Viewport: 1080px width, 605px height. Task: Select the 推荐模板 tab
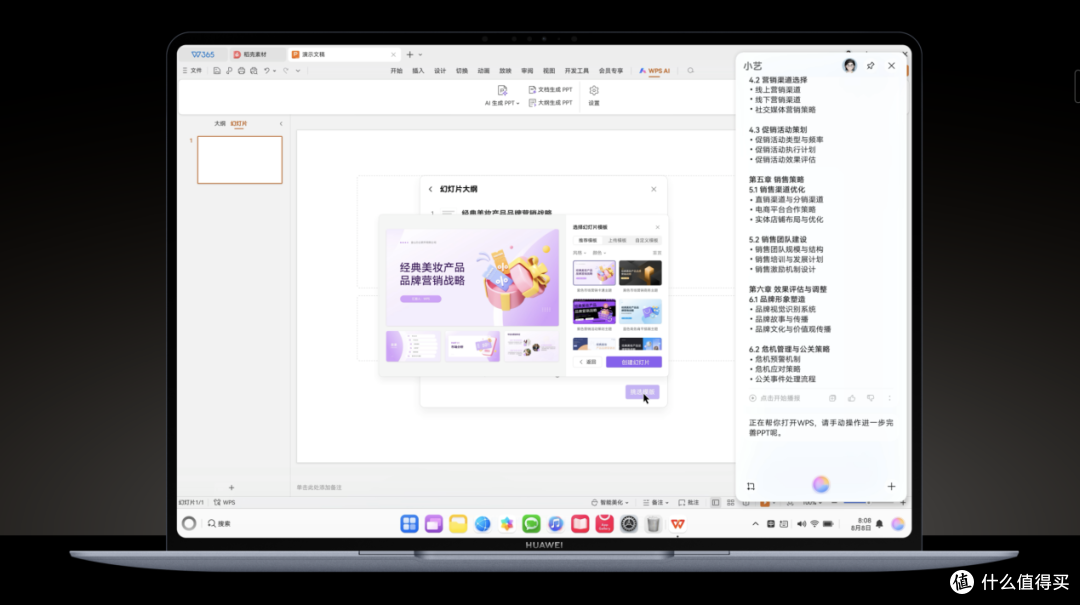tap(588, 240)
